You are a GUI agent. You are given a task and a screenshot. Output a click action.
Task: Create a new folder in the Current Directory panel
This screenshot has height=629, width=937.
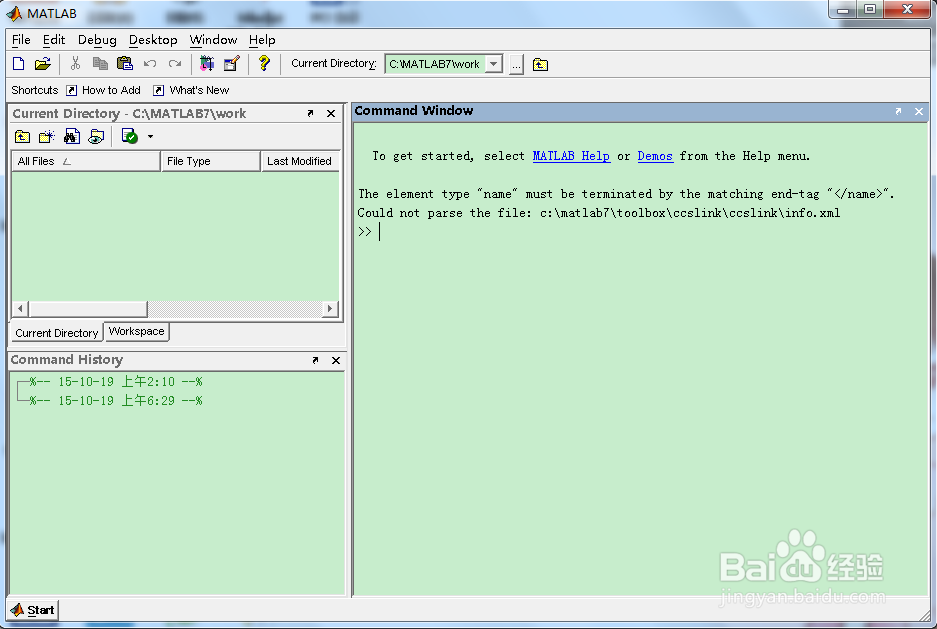coord(47,137)
